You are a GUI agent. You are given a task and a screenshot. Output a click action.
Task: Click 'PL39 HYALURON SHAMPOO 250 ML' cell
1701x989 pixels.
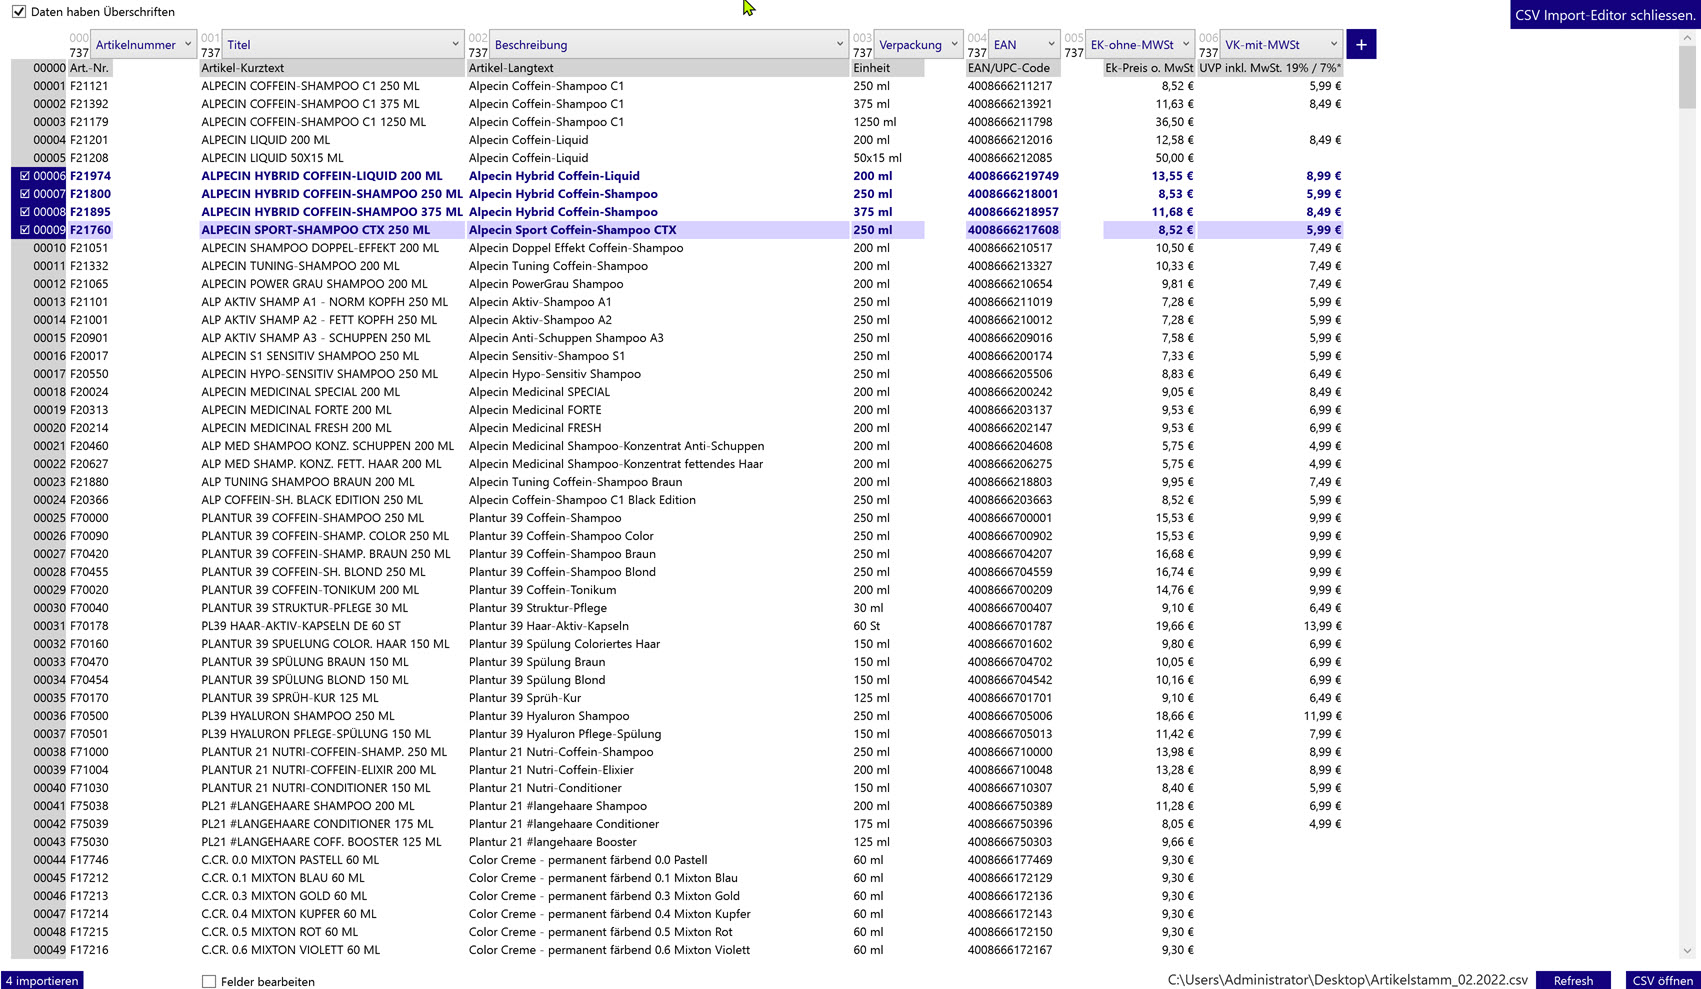[298, 716]
